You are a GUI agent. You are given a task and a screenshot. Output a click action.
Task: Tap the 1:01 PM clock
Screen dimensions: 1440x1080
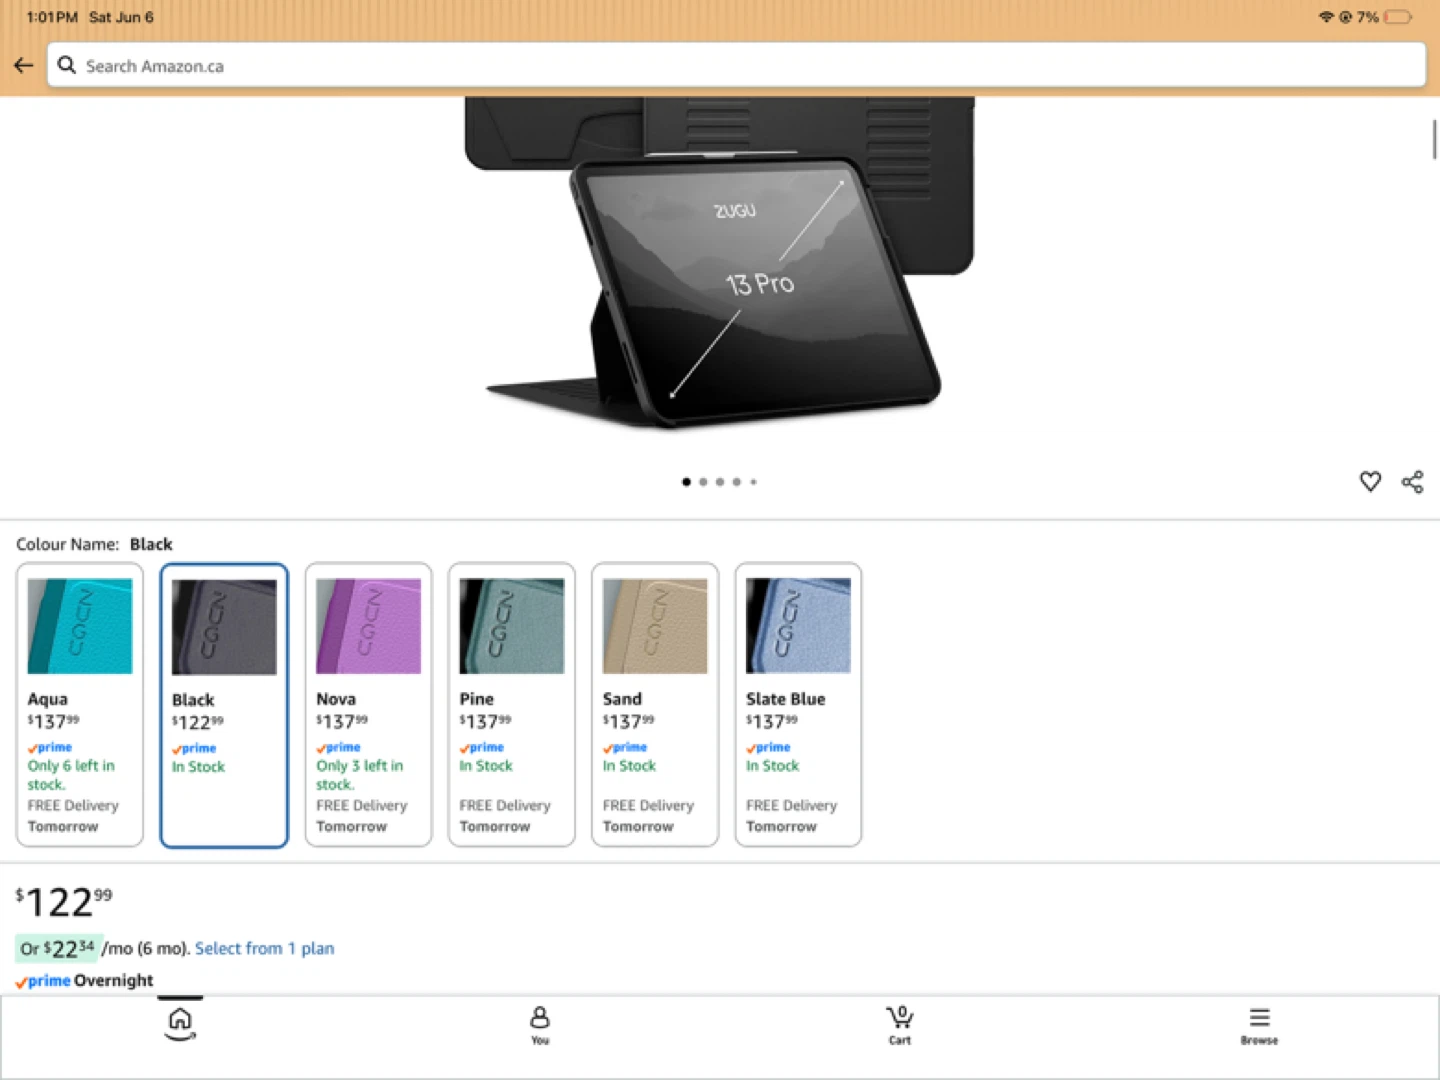52,17
